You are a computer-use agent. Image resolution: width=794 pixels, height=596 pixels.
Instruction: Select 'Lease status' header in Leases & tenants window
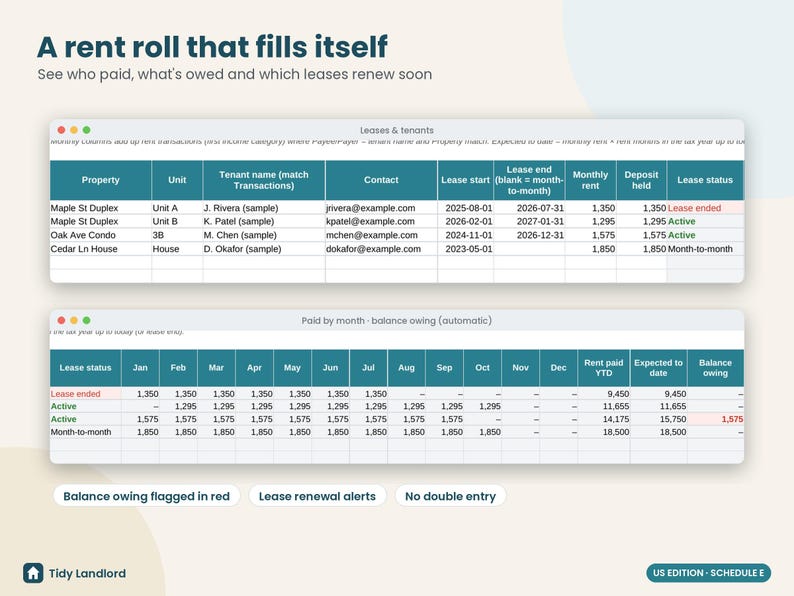705,180
